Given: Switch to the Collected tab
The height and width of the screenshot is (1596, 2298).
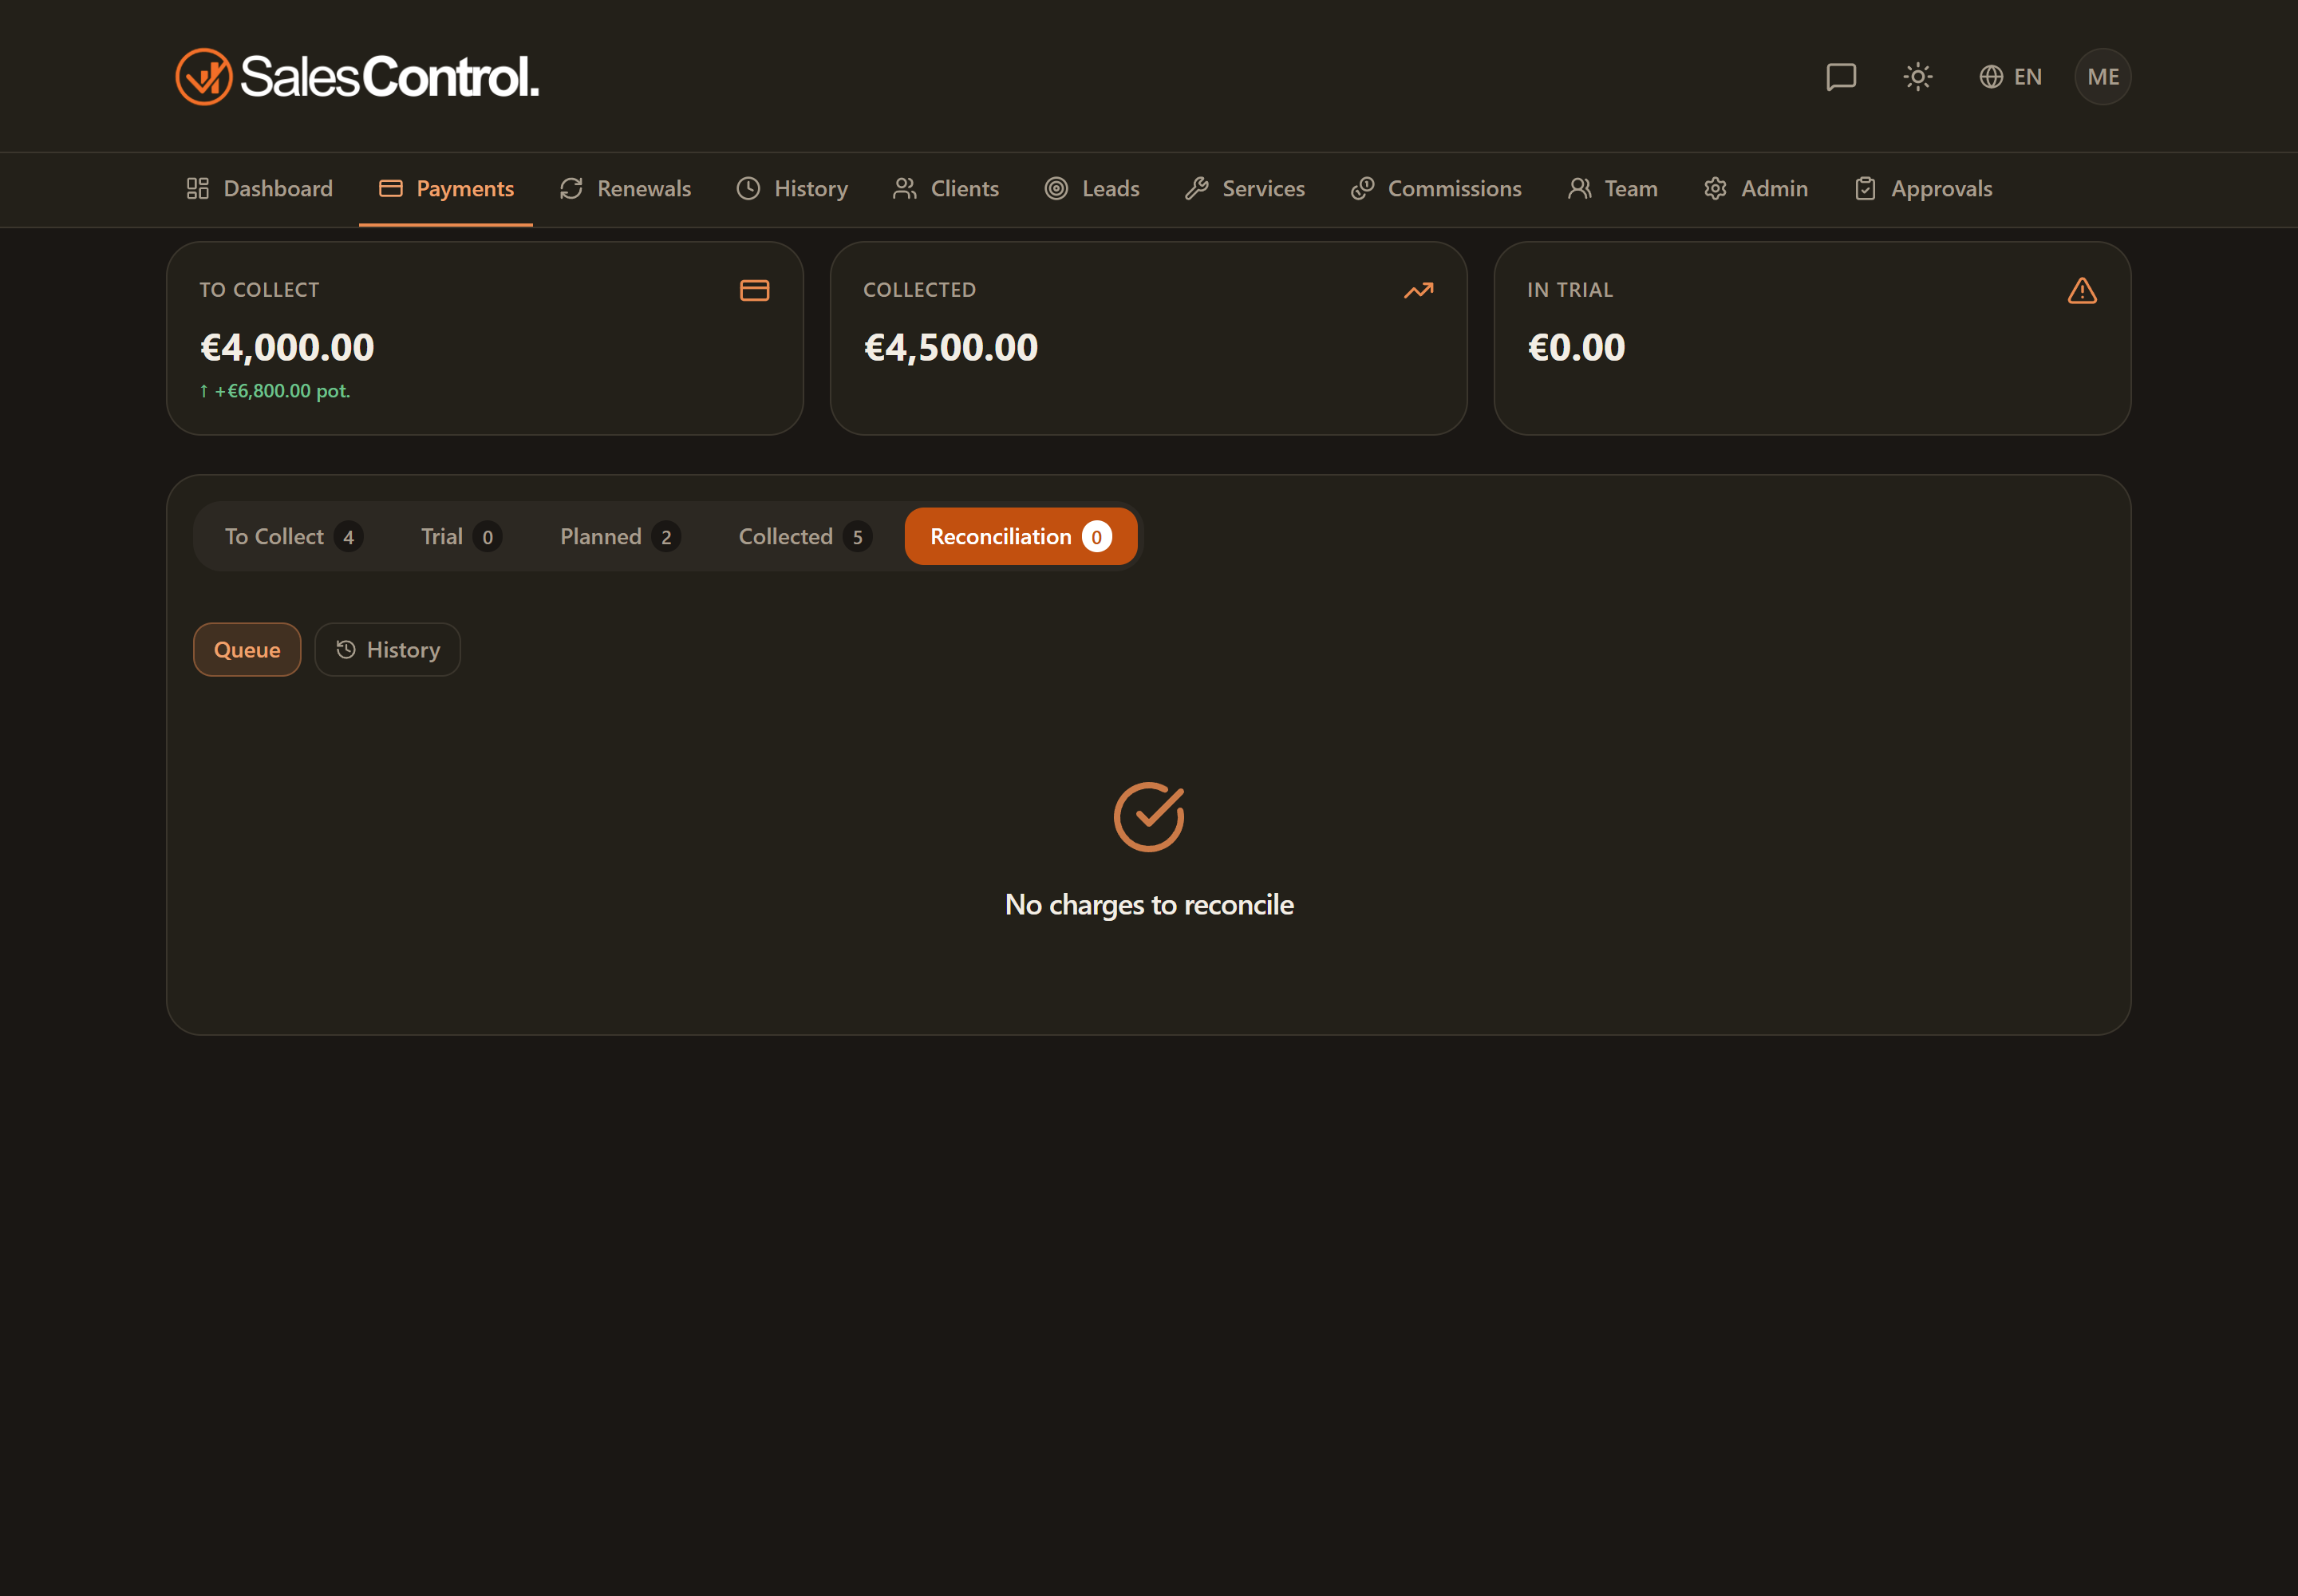Looking at the screenshot, I should (805, 537).
